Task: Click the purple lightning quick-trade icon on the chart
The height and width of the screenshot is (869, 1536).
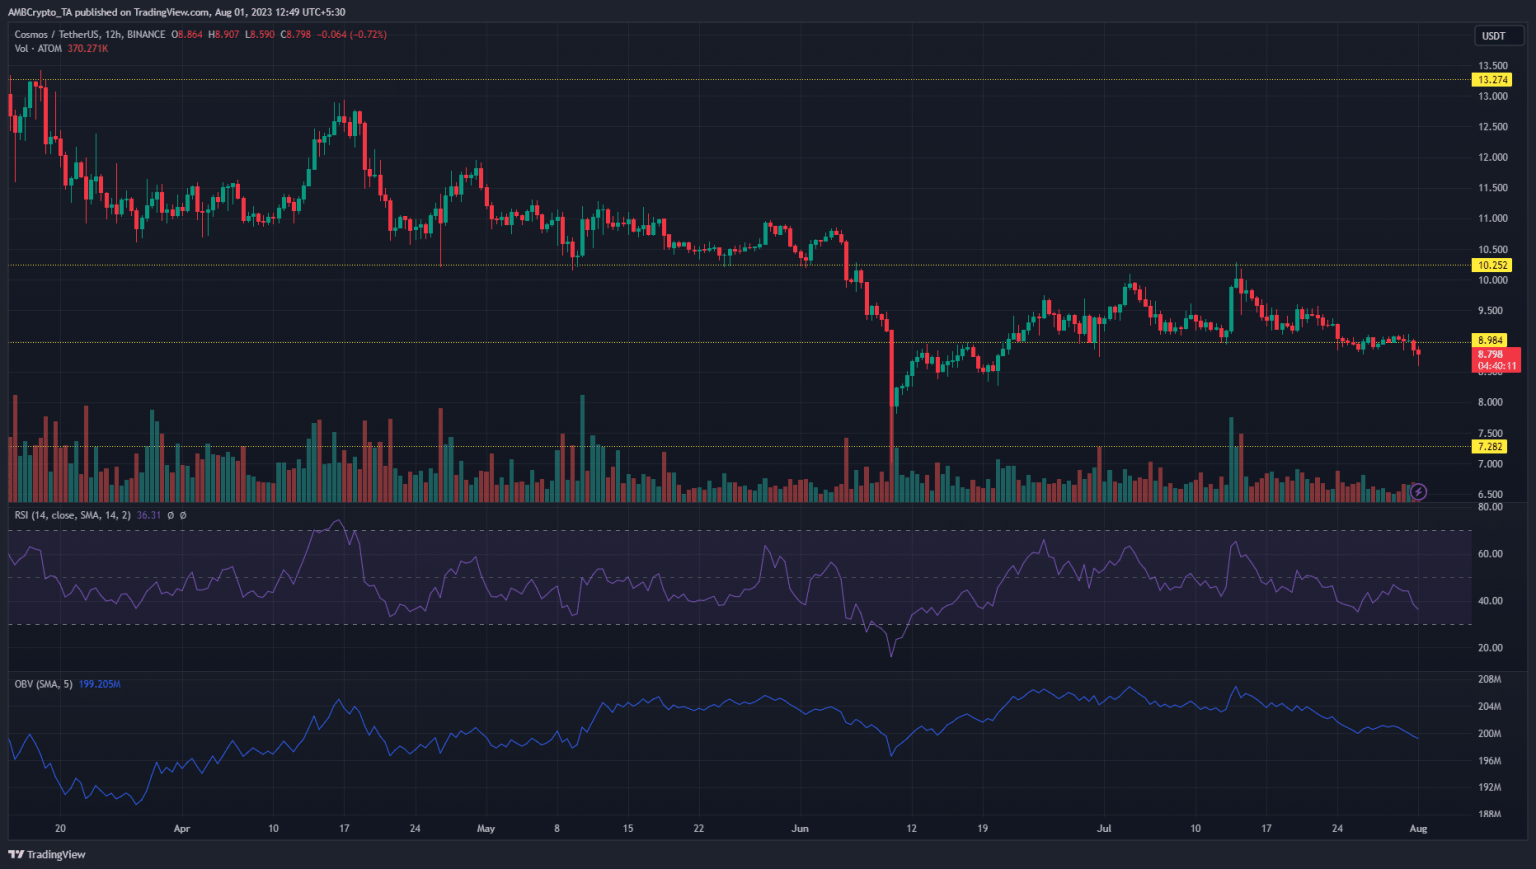Action: 1418,491
